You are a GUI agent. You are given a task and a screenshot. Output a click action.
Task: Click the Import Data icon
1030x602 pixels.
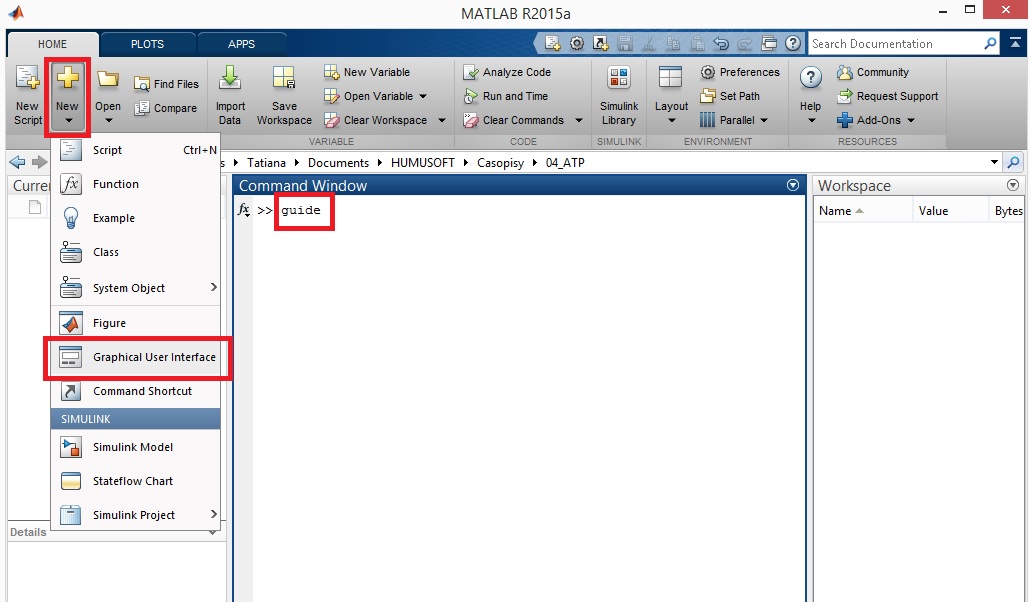pos(230,78)
